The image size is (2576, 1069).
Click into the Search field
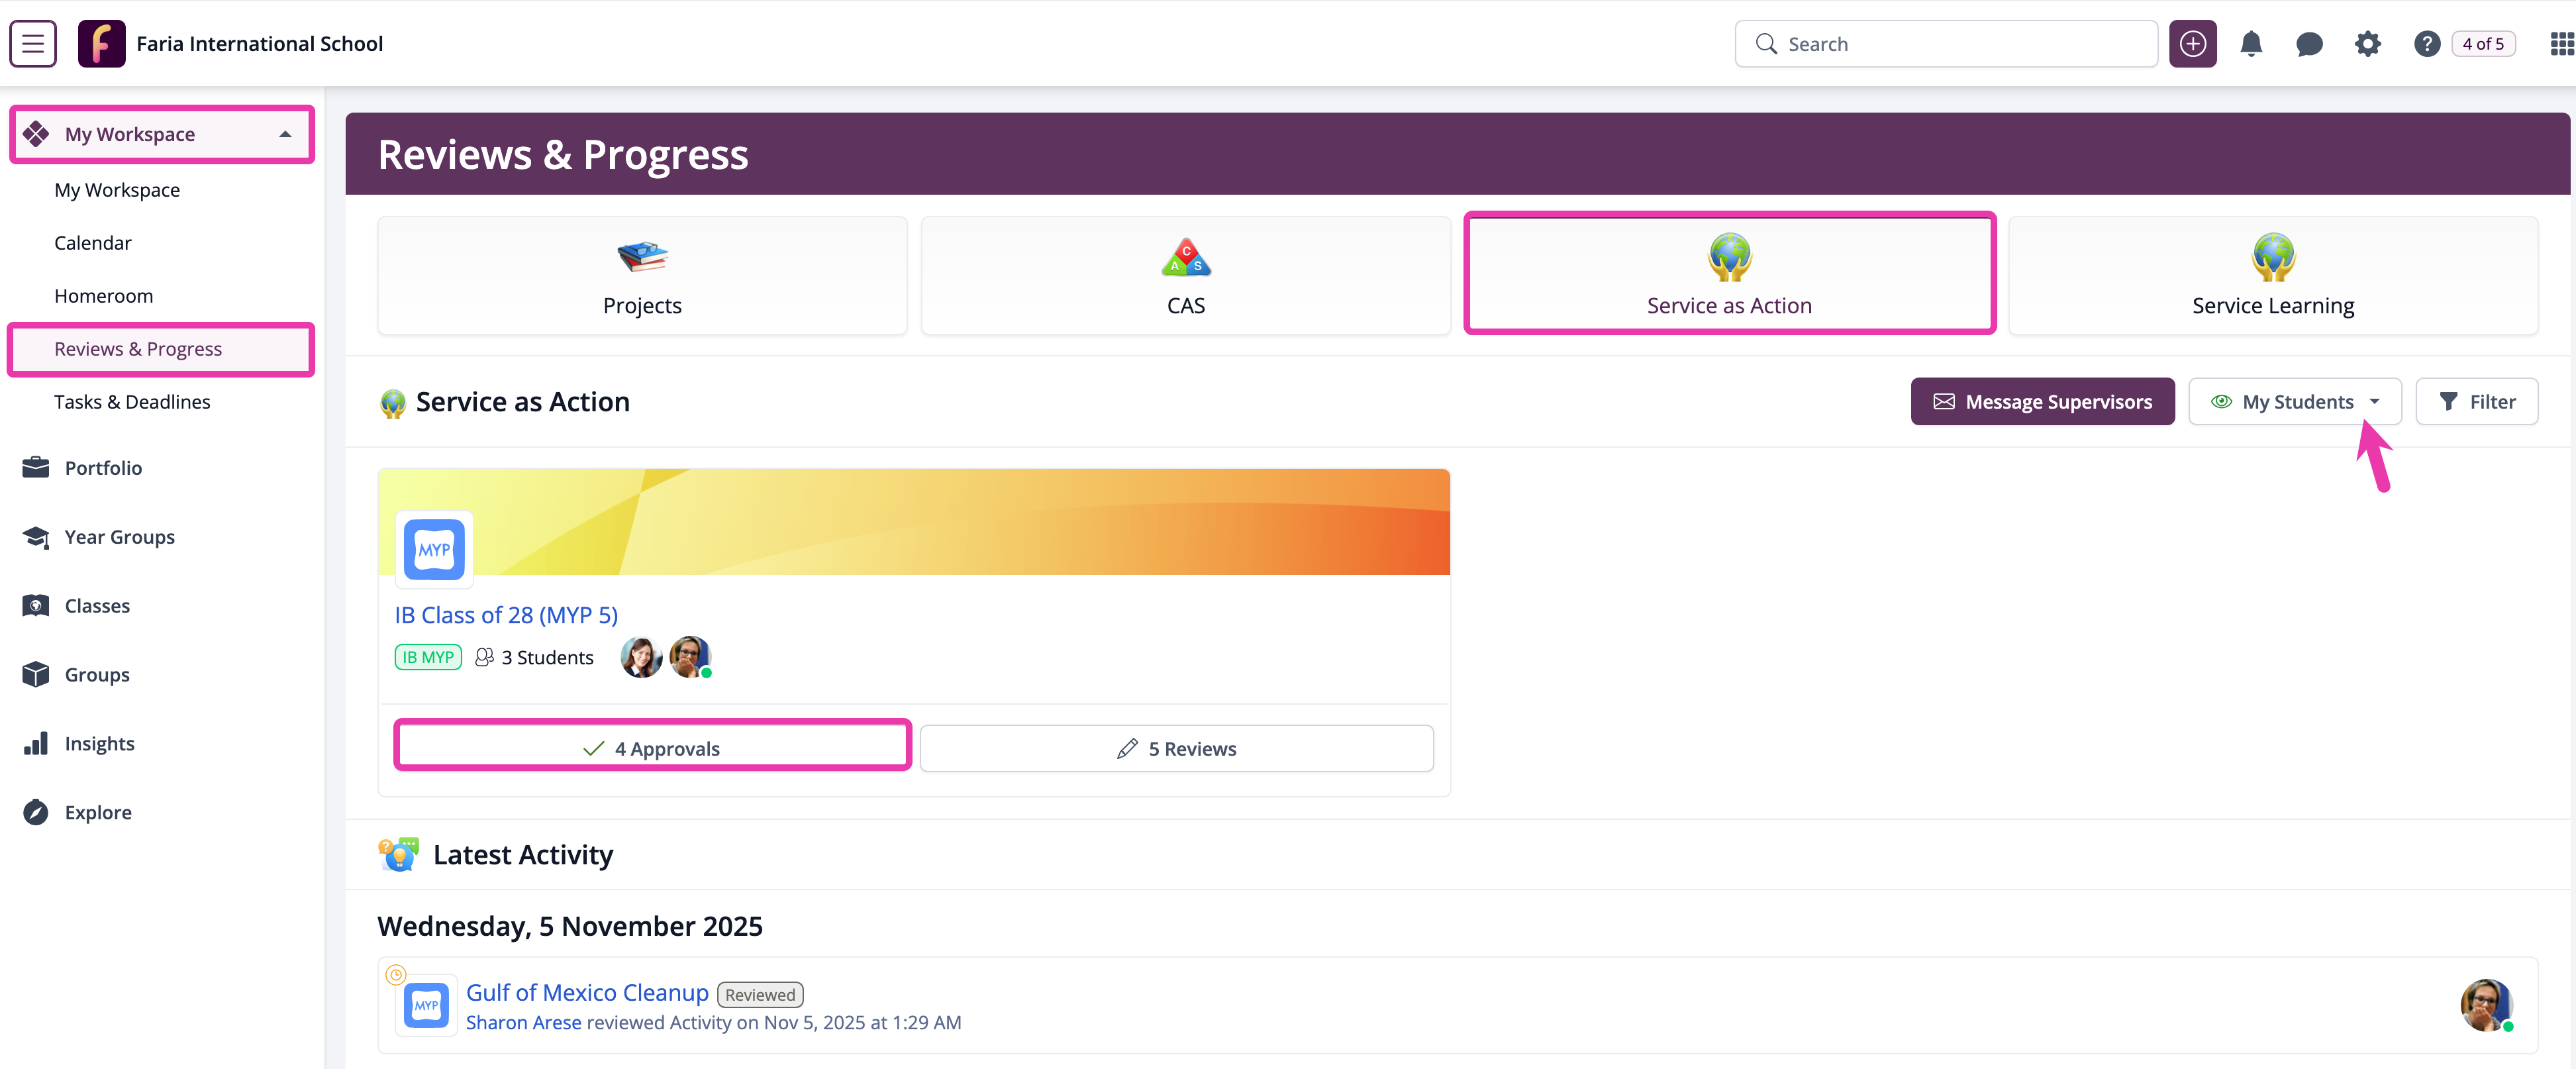[x=1946, y=44]
